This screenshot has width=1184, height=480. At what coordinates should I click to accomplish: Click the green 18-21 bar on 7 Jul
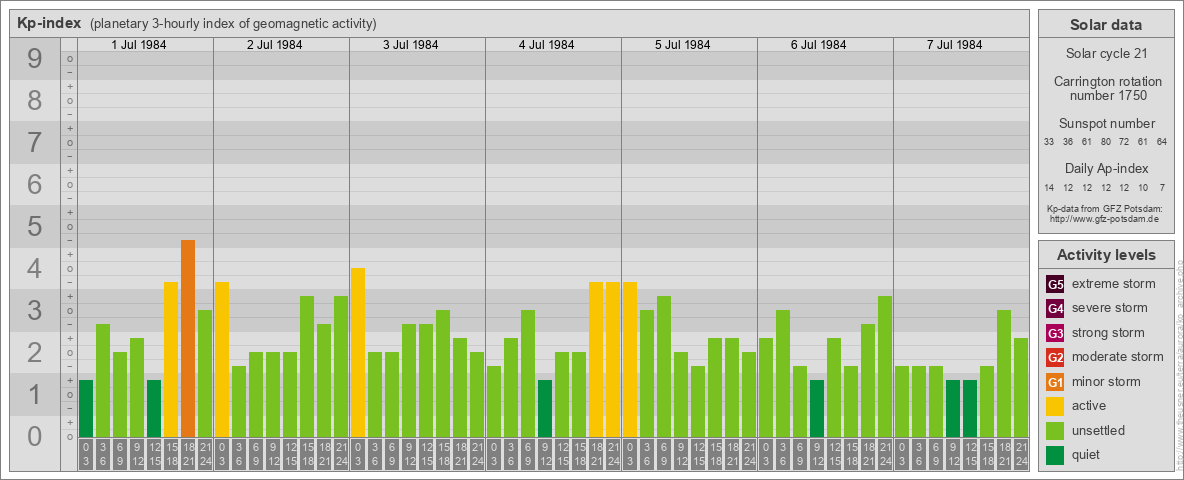point(1004,373)
